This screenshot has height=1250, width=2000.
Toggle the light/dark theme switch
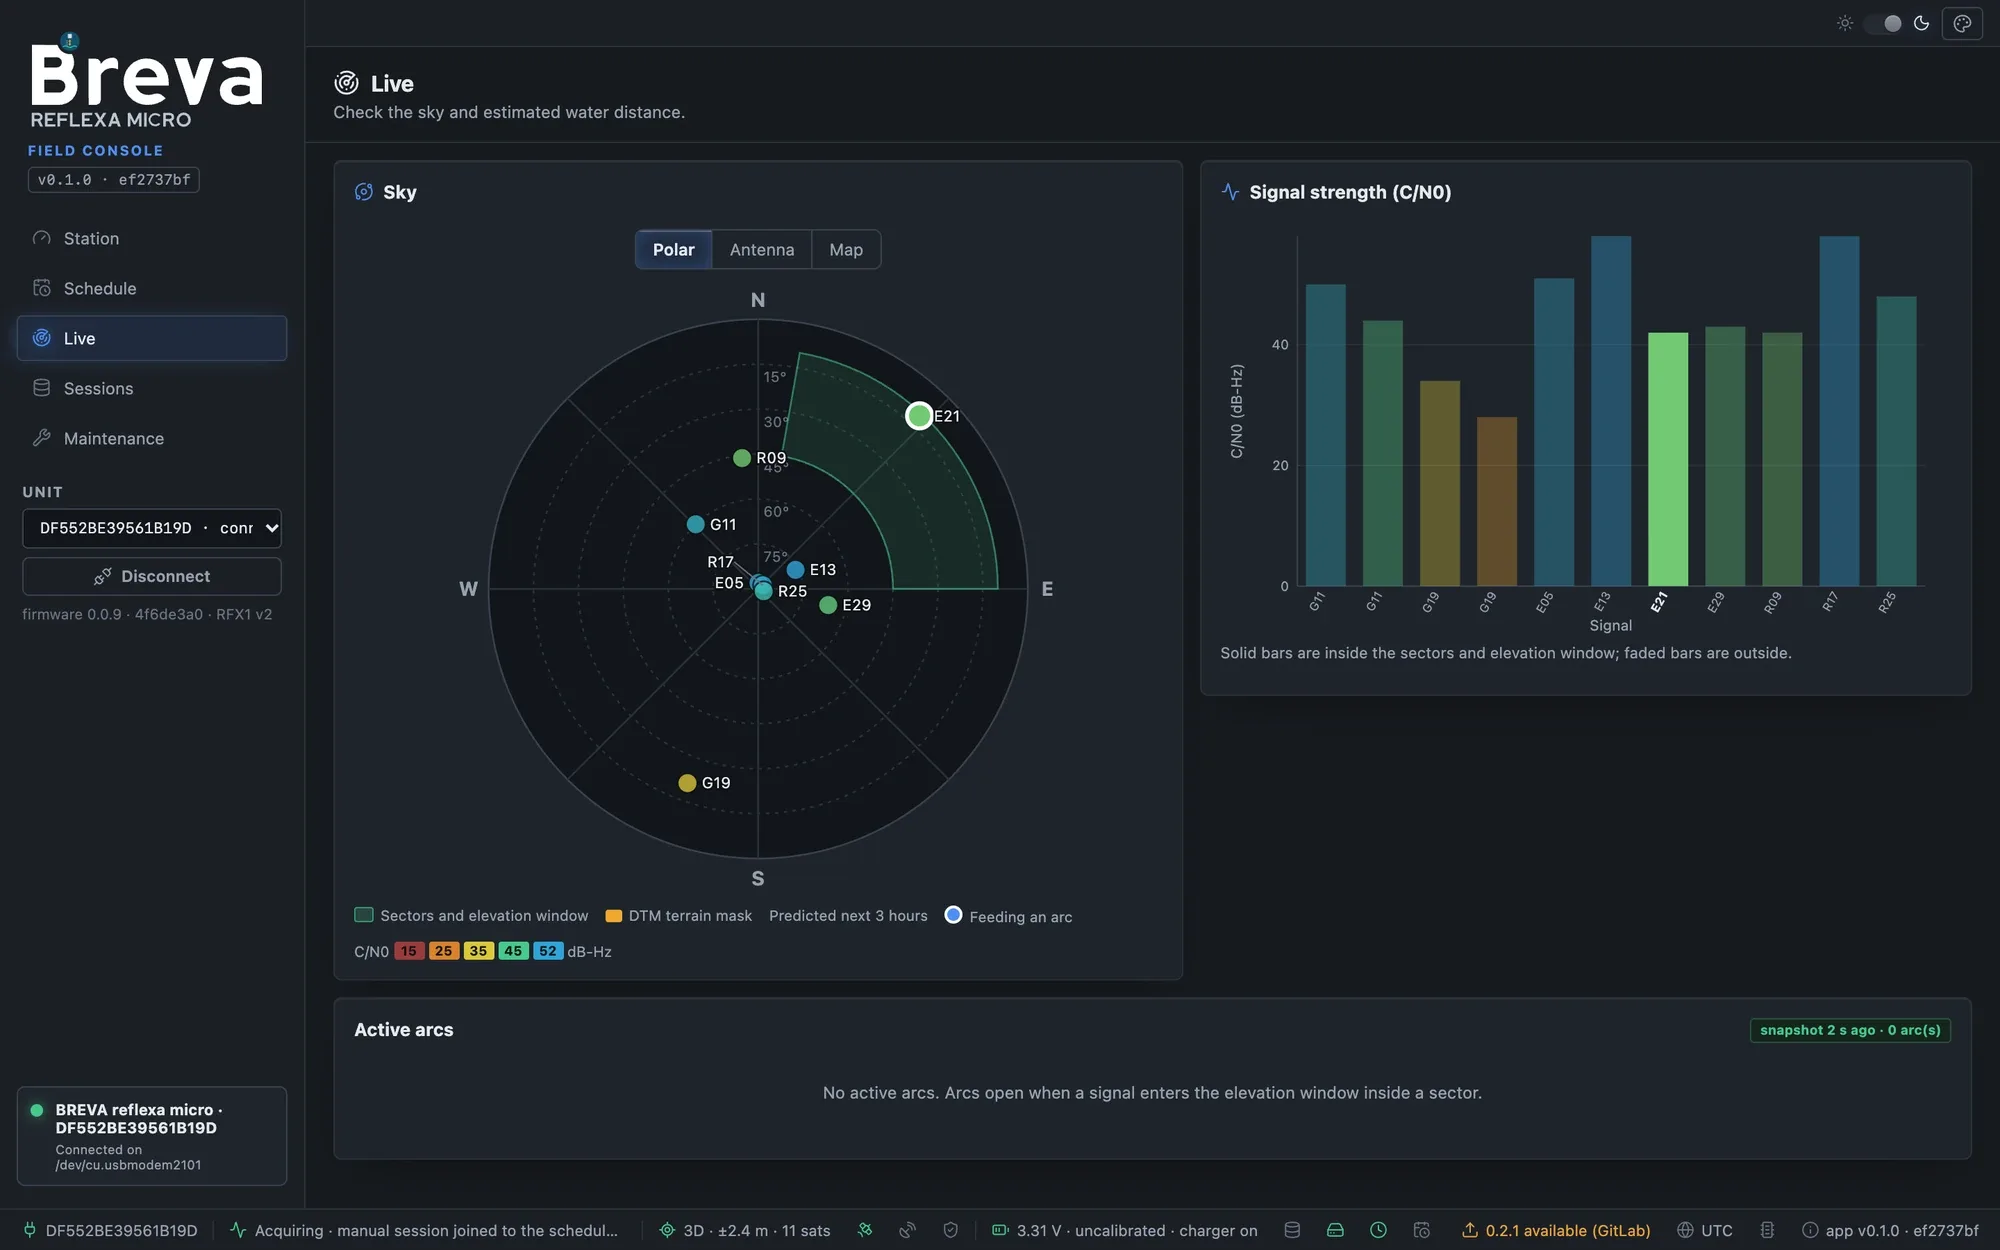pyautogui.click(x=1883, y=23)
